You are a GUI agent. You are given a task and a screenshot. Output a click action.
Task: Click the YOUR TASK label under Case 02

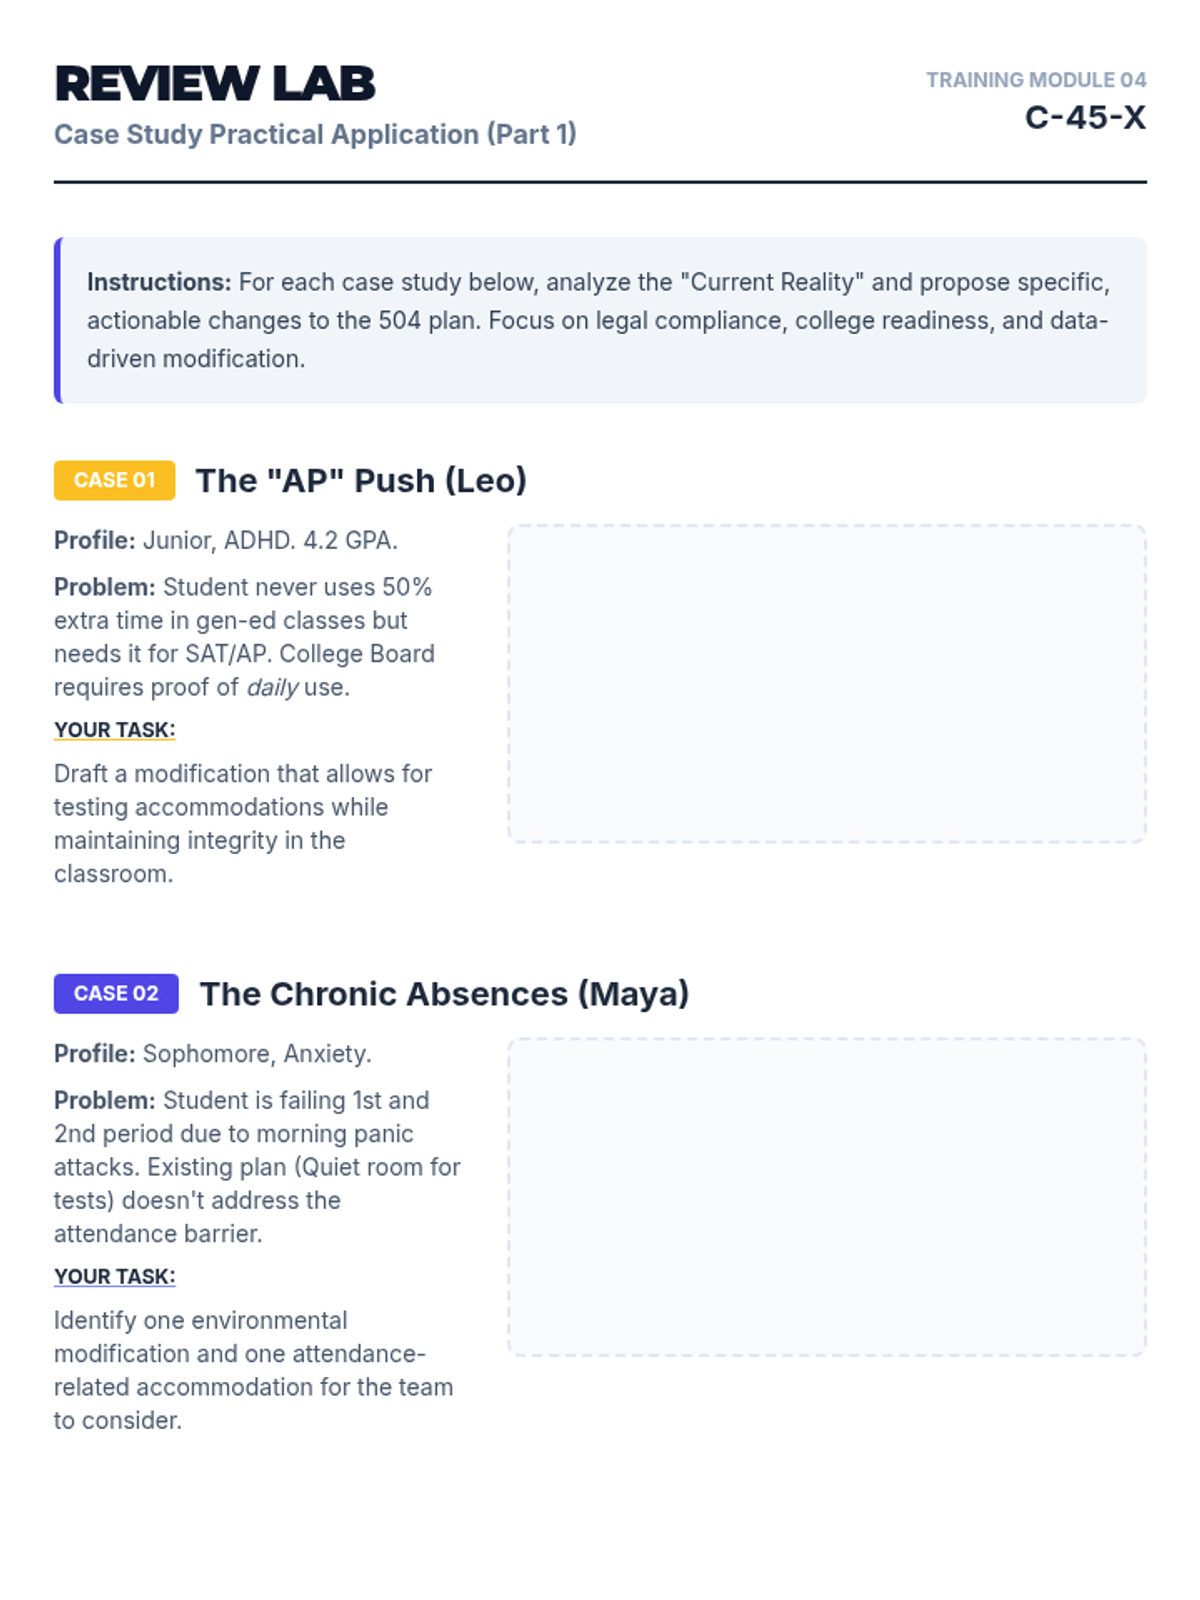pos(114,1276)
